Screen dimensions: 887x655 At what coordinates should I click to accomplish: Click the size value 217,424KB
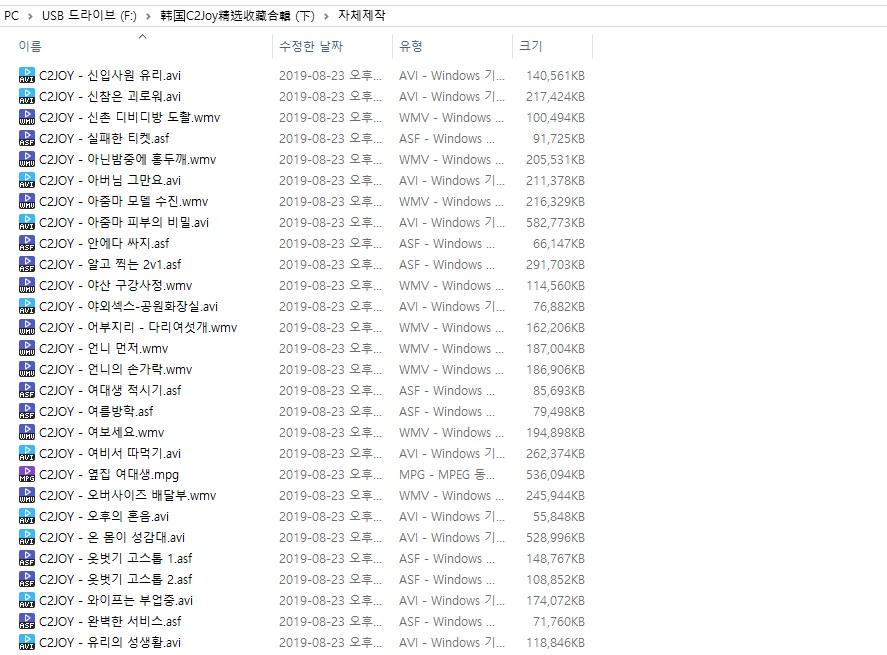[556, 97]
